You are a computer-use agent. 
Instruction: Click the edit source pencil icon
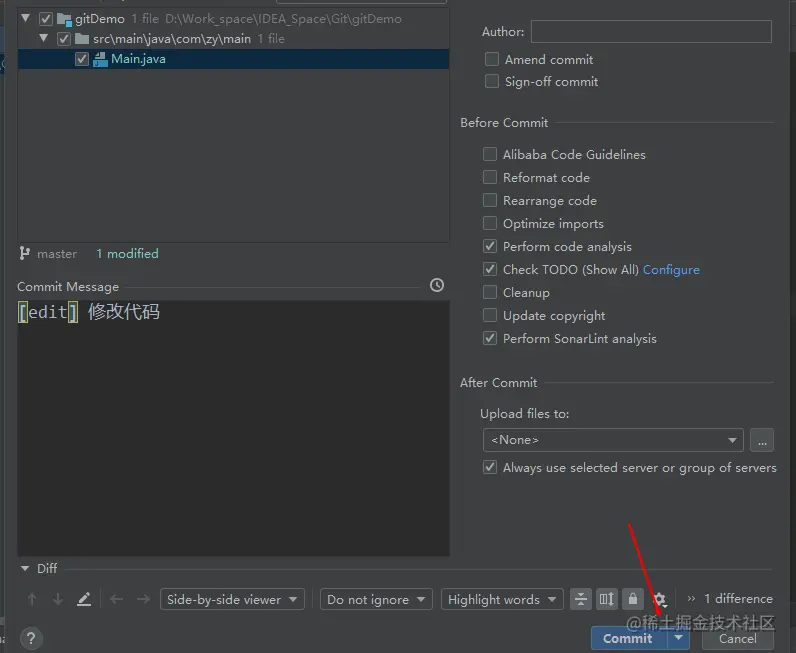click(x=84, y=599)
